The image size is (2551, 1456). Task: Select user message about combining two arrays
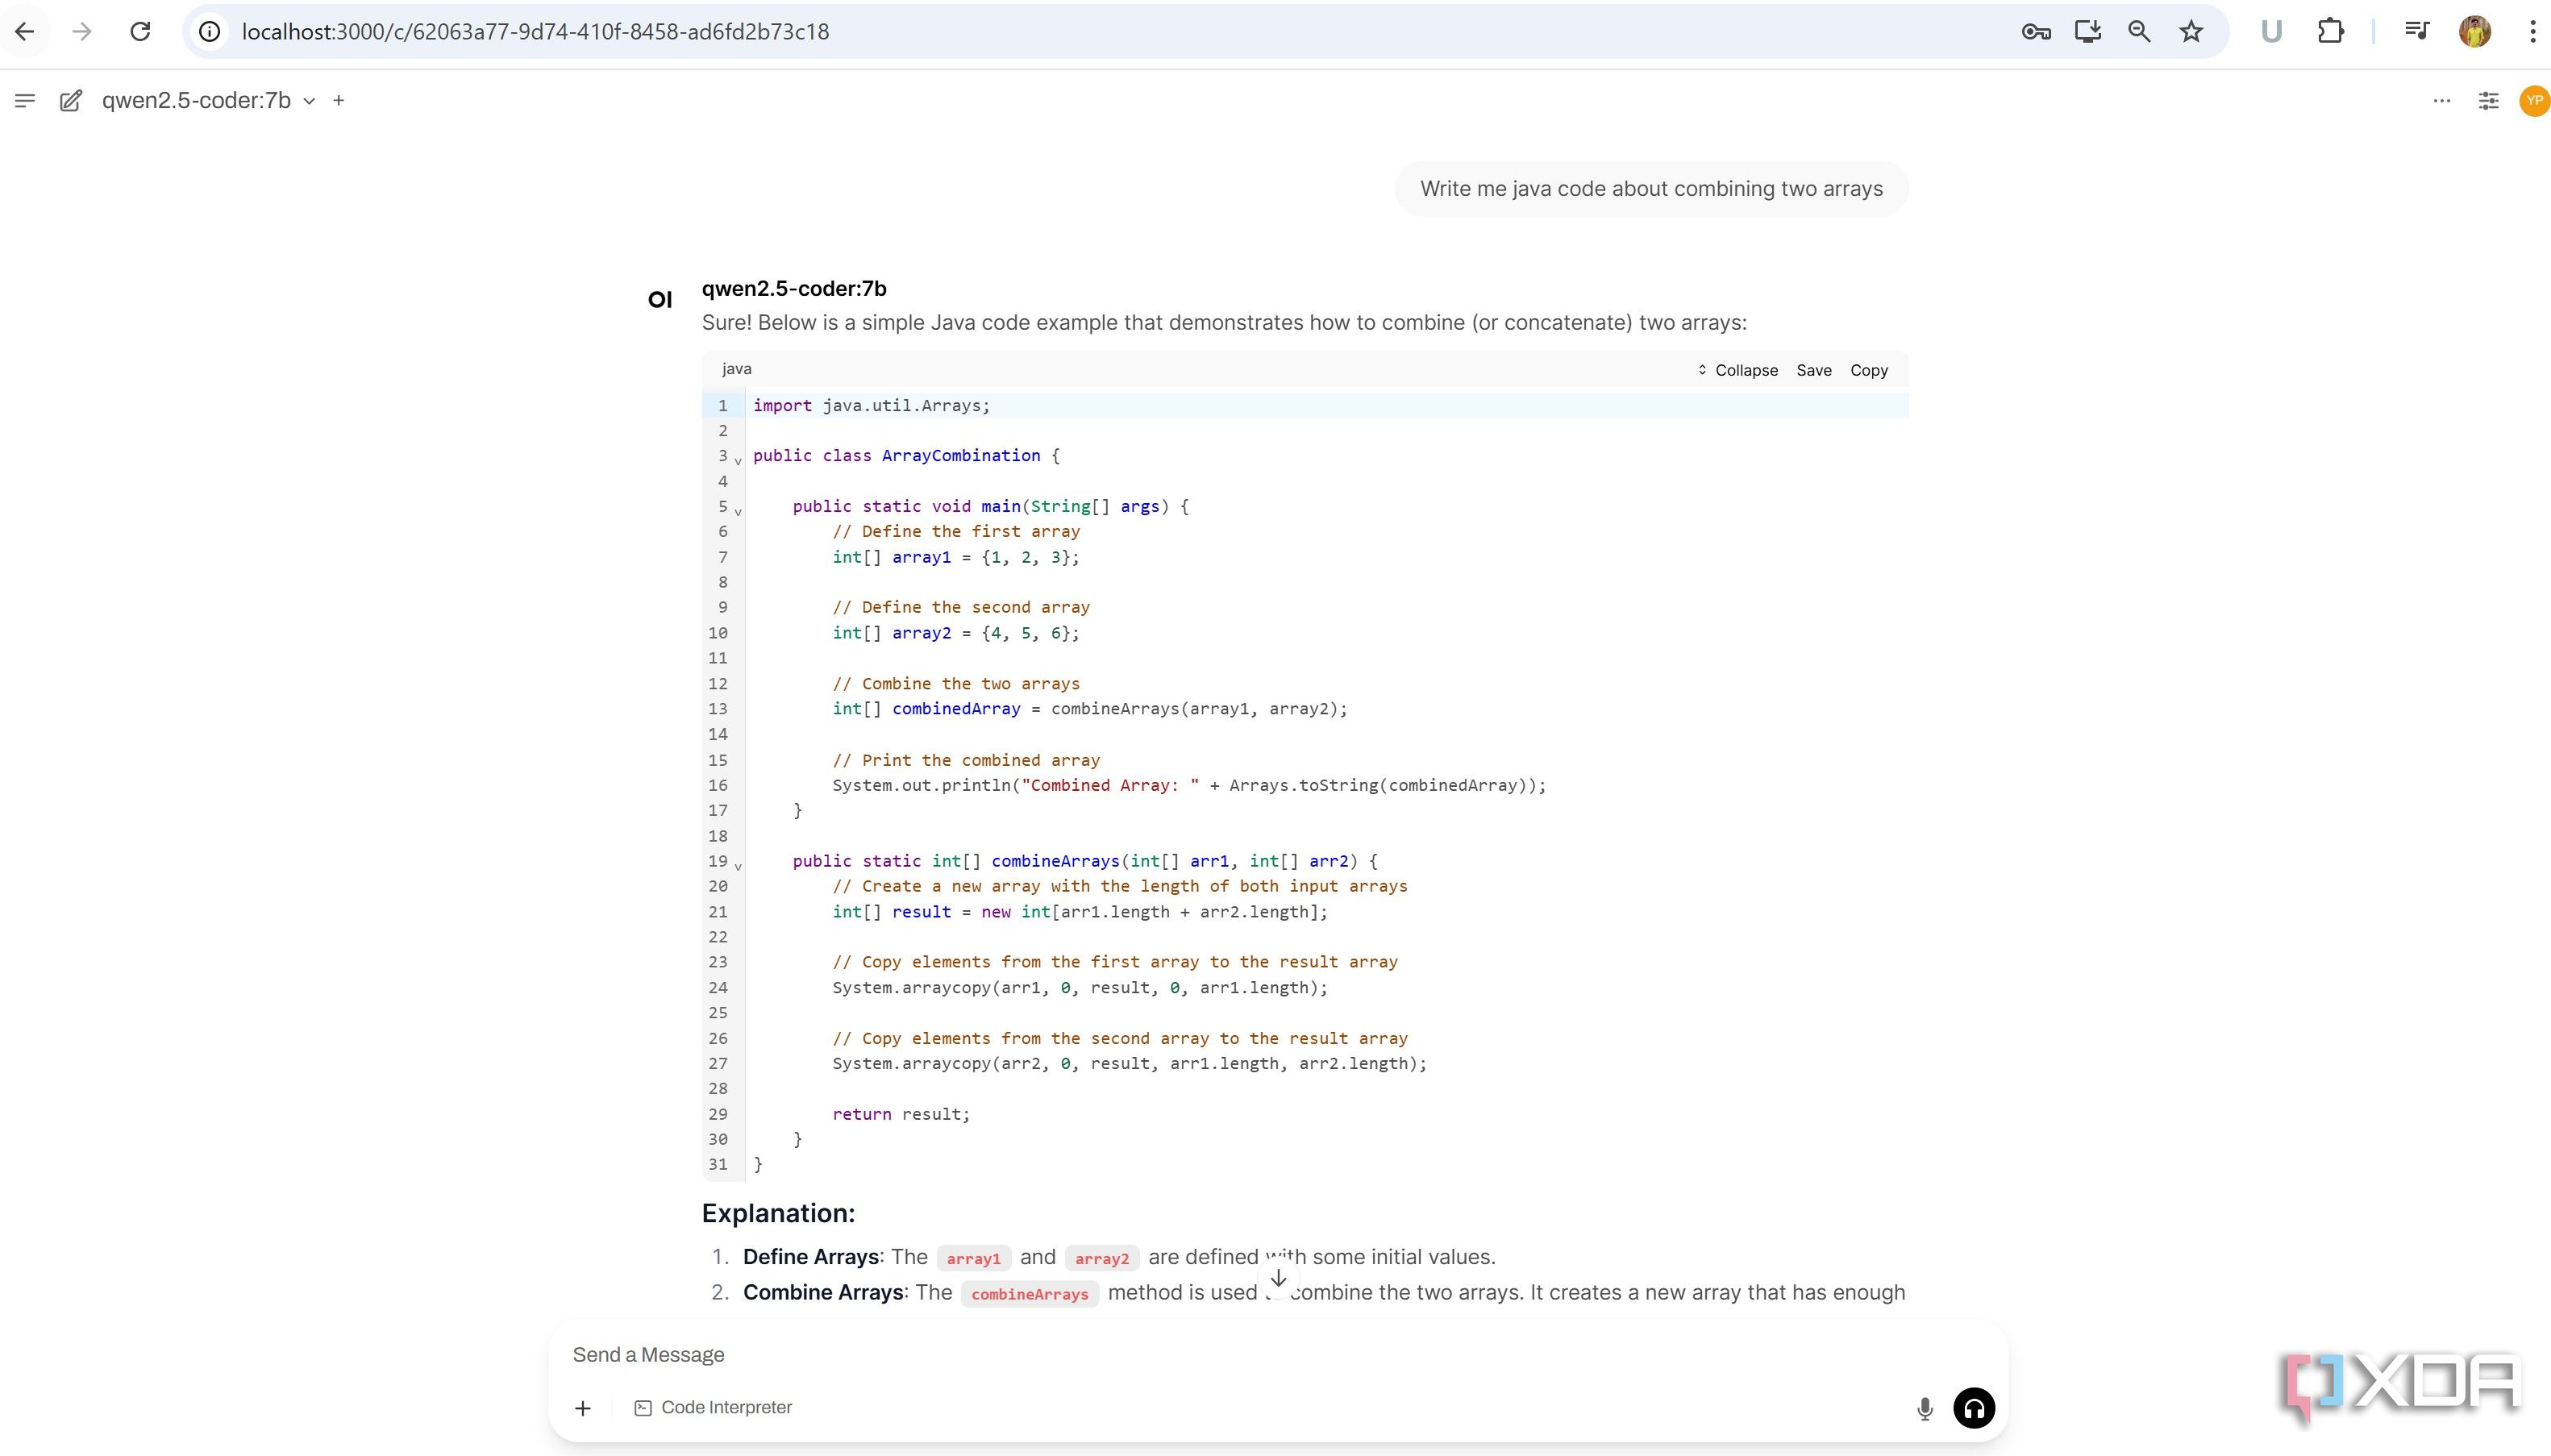[1651, 189]
